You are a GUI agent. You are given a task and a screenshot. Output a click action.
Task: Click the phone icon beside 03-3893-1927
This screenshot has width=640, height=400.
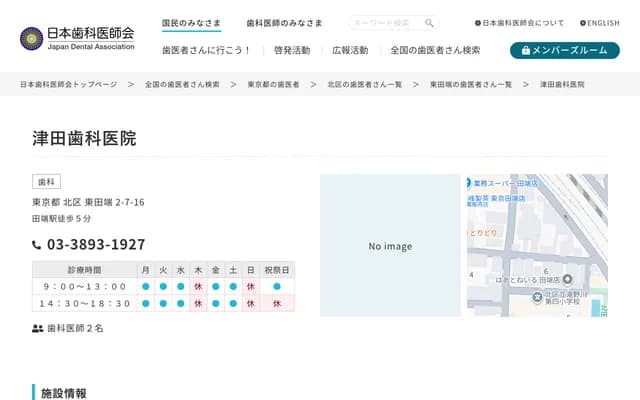click(37, 245)
